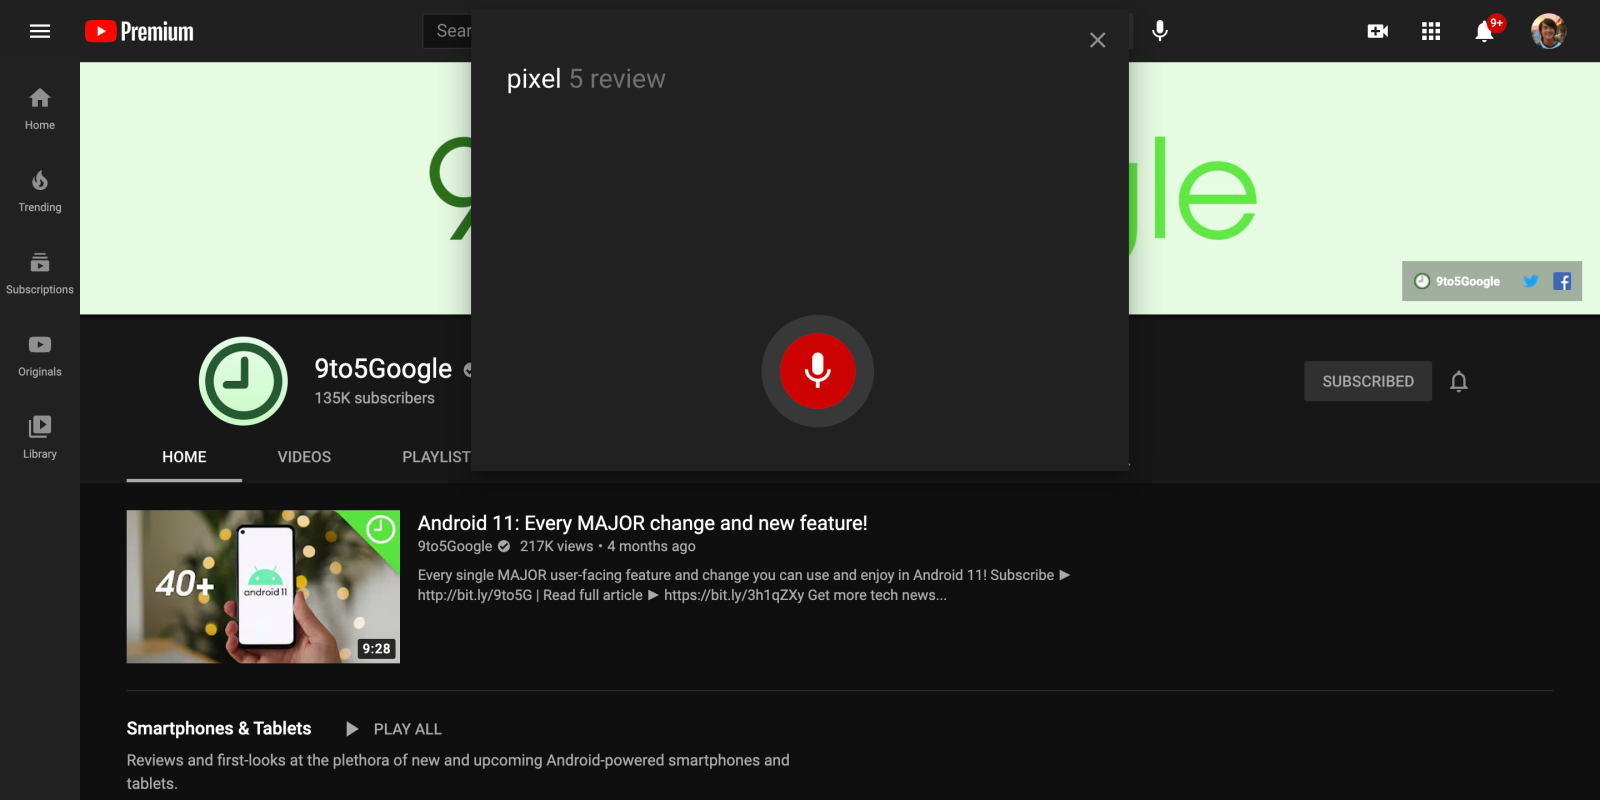The width and height of the screenshot is (1600, 800).
Task: Click PLAY ALL for Smartphones & Tablets
Action: [x=394, y=729]
